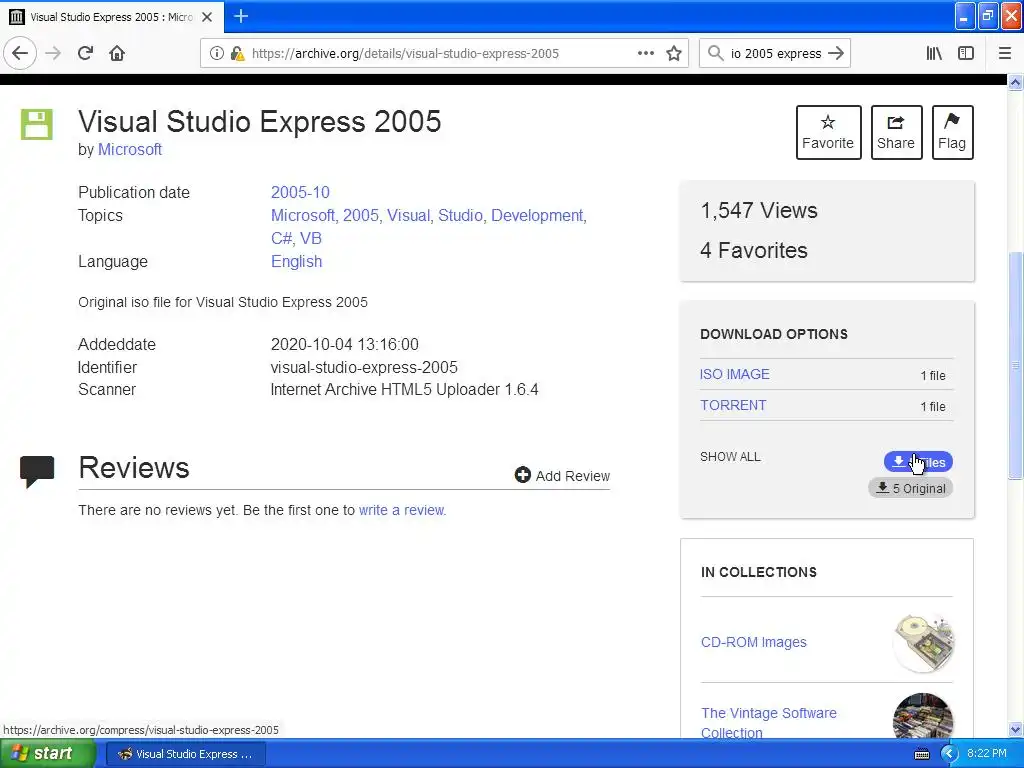Click the Microsoft topic link
1024x768 pixels.
point(303,216)
